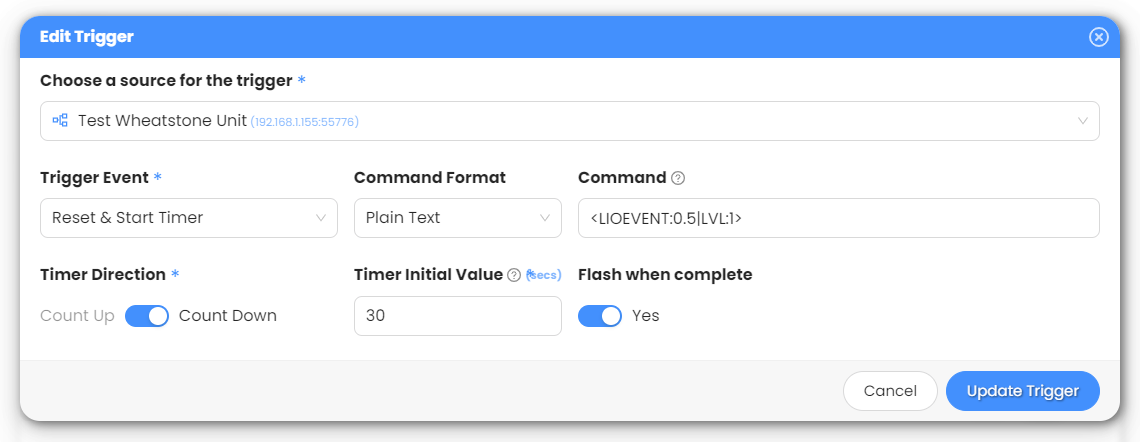
Task: Click the help icon next to Command
Action: (x=678, y=178)
